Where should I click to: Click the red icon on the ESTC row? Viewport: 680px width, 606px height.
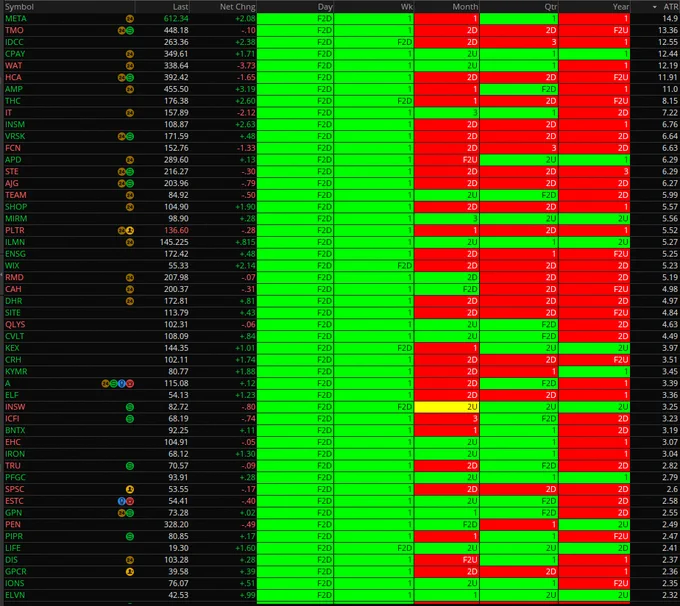tap(130, 501)
